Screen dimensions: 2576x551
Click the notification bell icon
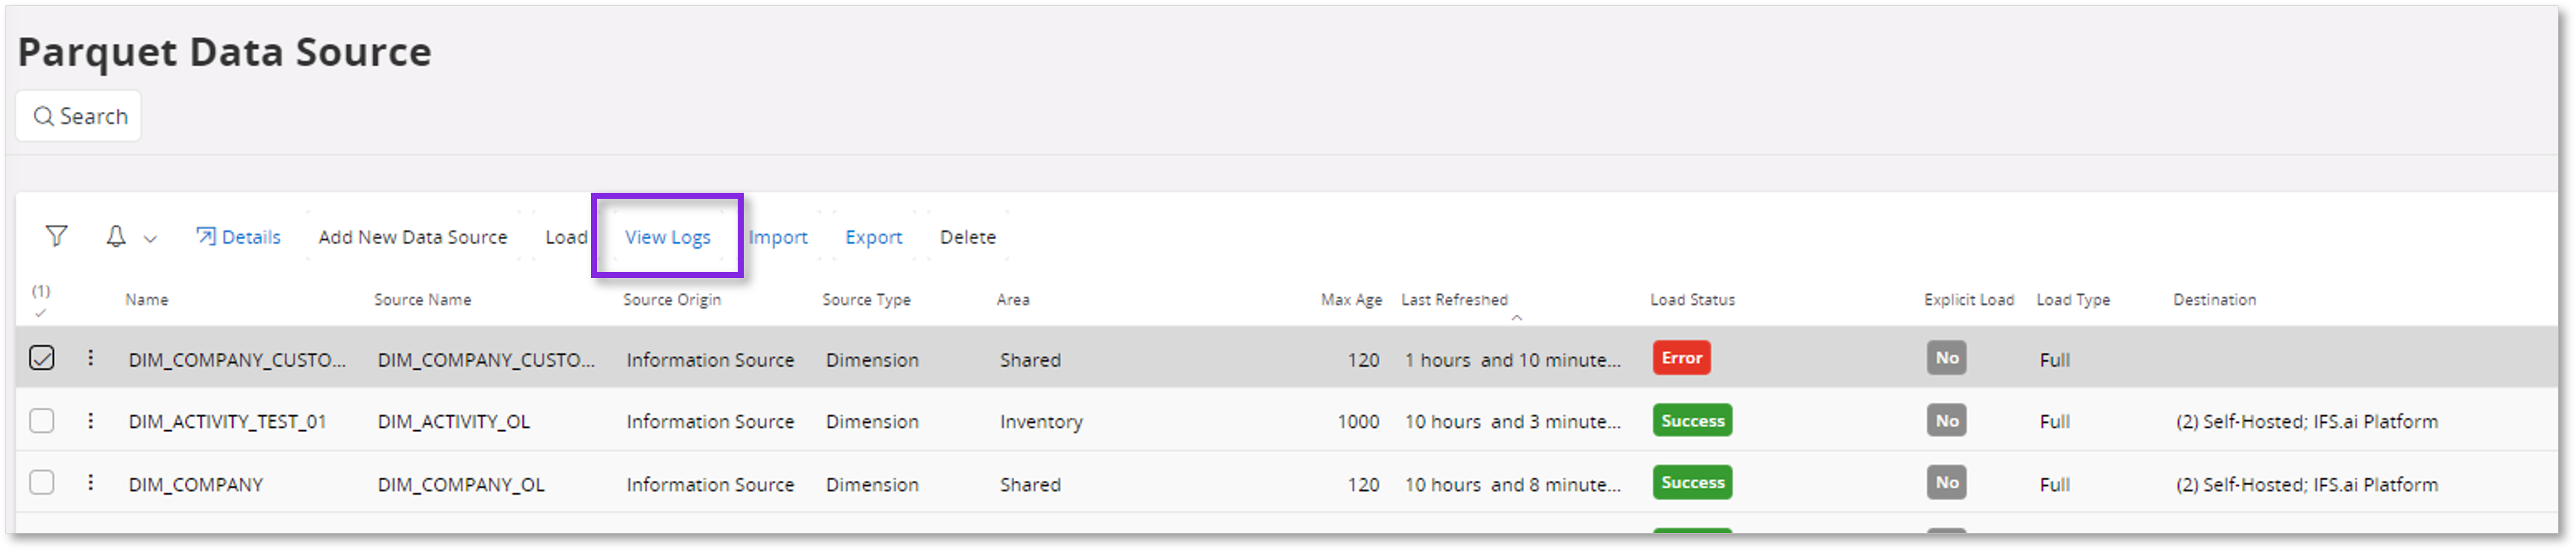[x=116, y=236]
